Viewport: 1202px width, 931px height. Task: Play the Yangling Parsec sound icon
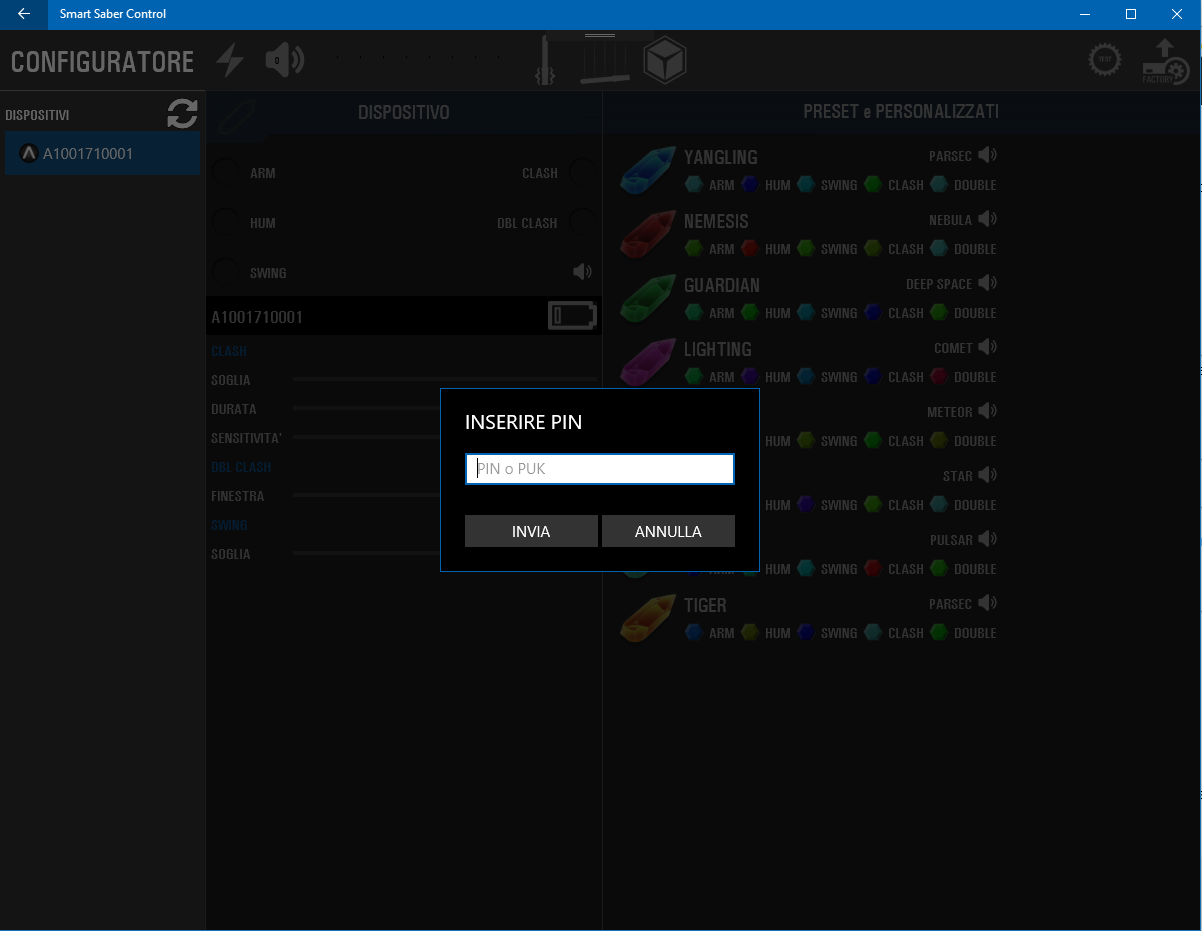click(988, 155)
